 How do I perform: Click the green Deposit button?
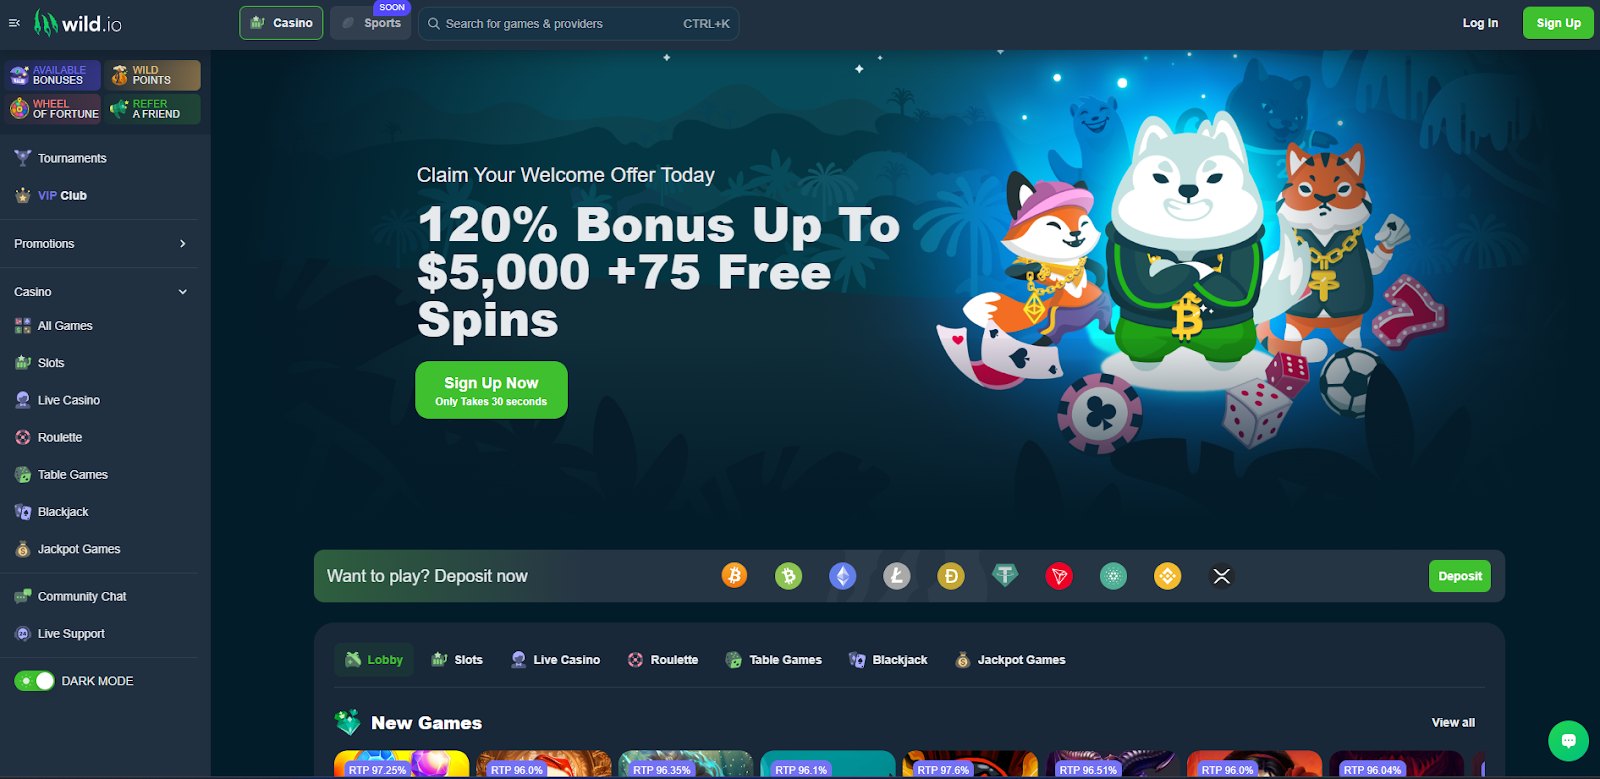pyautogui.click(x=1460, y=576)
